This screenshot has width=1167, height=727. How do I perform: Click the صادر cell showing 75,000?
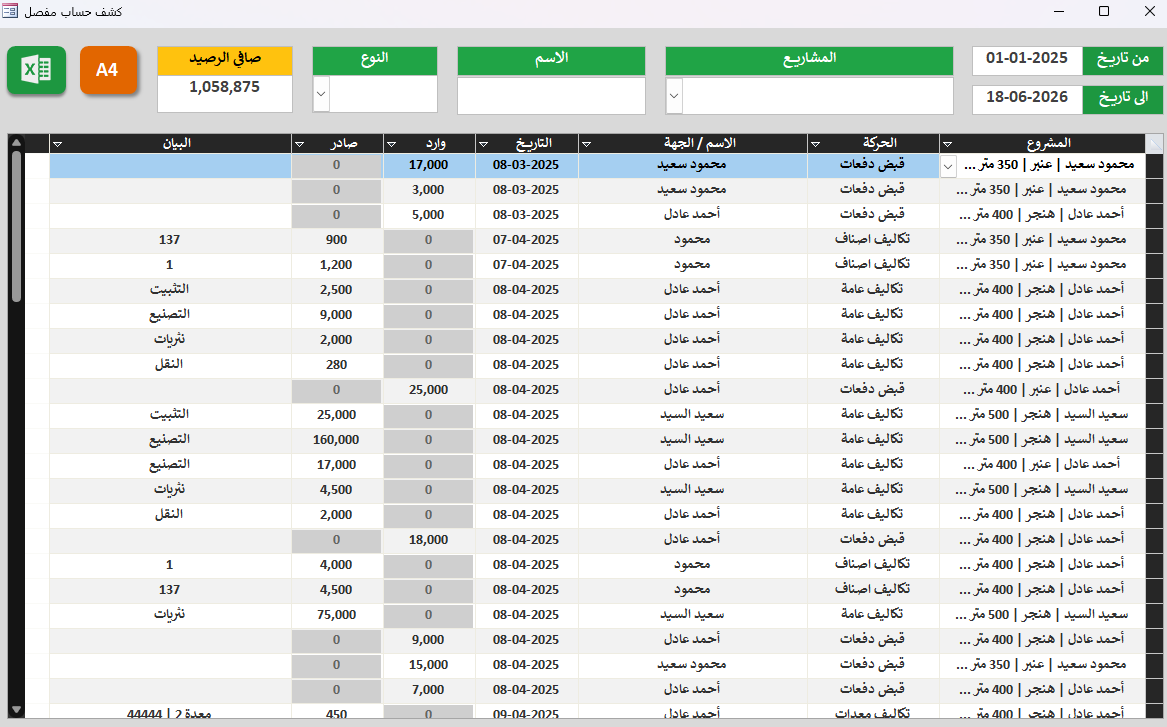(x=336, y=615)
